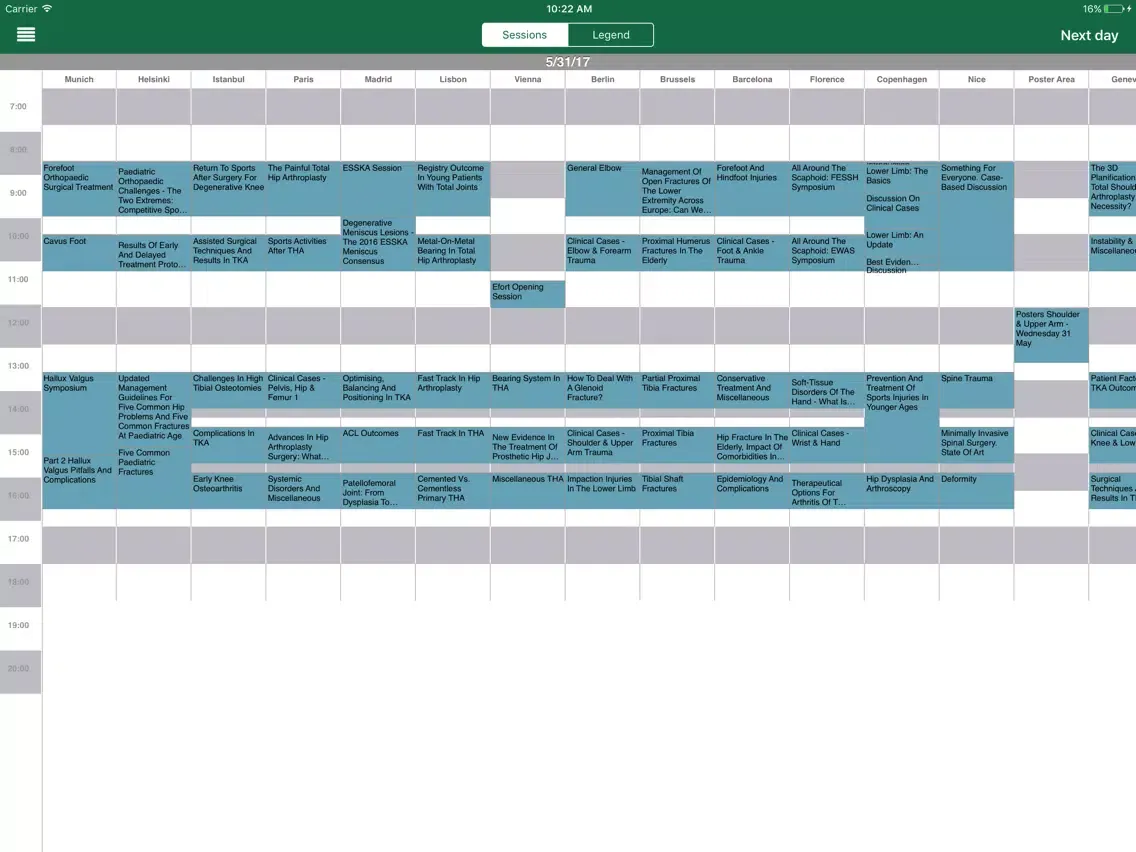
Task: Open the hamburger menu icon
Action: click(26, 35)
